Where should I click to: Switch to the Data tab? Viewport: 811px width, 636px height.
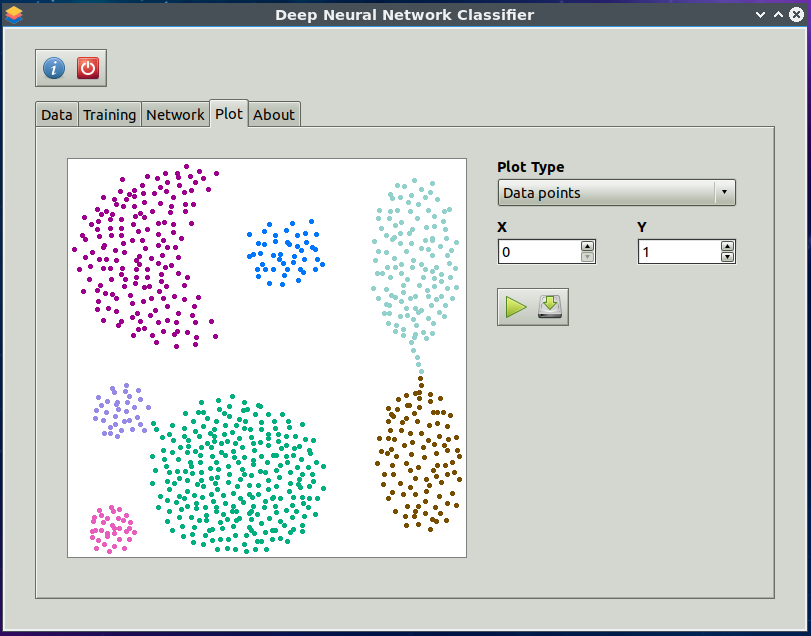[x=57, y=115]
